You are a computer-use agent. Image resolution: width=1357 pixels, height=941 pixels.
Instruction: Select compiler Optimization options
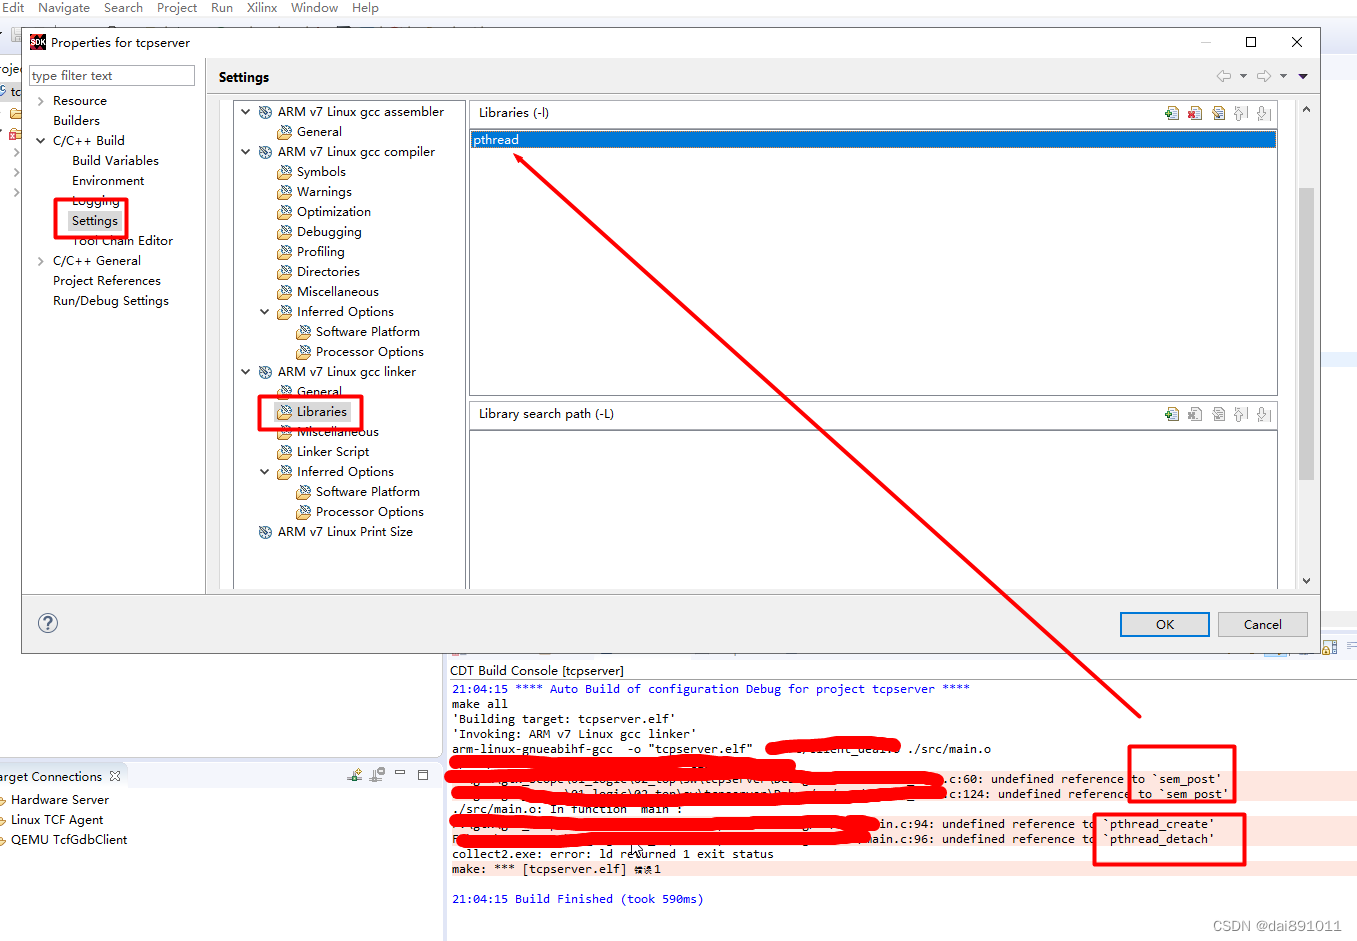point(333,212)
